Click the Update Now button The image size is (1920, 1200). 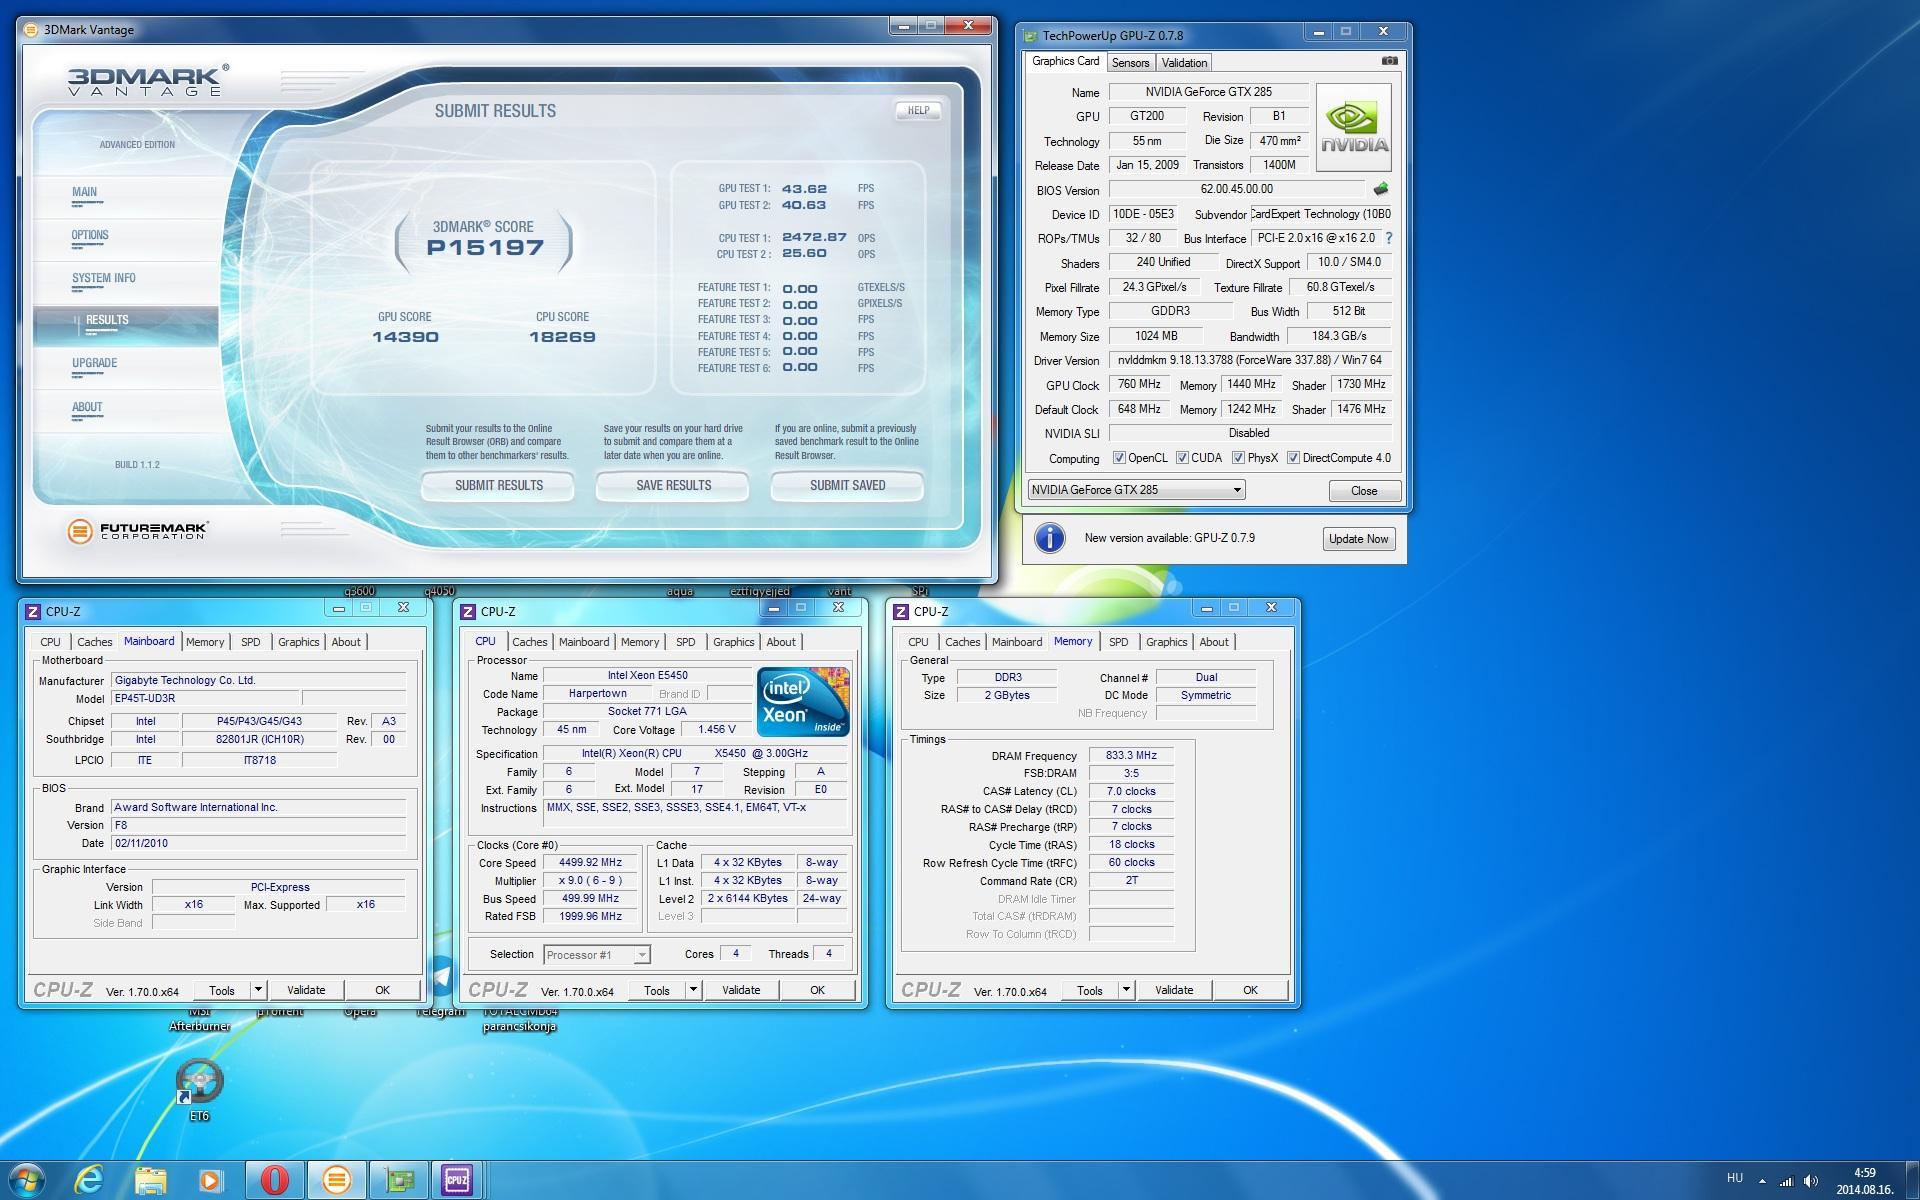pyautogui.click(x=1357, y=539)
